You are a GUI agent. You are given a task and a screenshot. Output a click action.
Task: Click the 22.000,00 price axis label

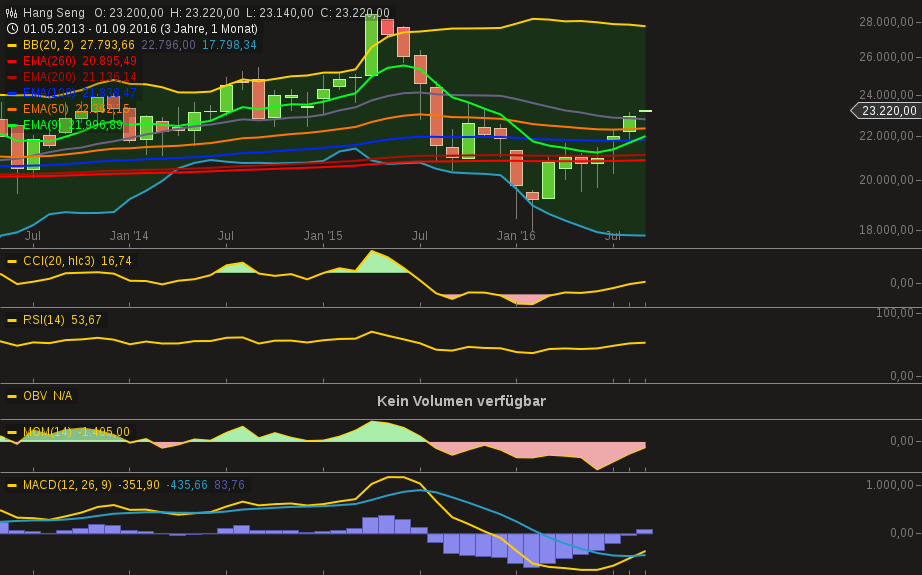(x=886, y=136)
